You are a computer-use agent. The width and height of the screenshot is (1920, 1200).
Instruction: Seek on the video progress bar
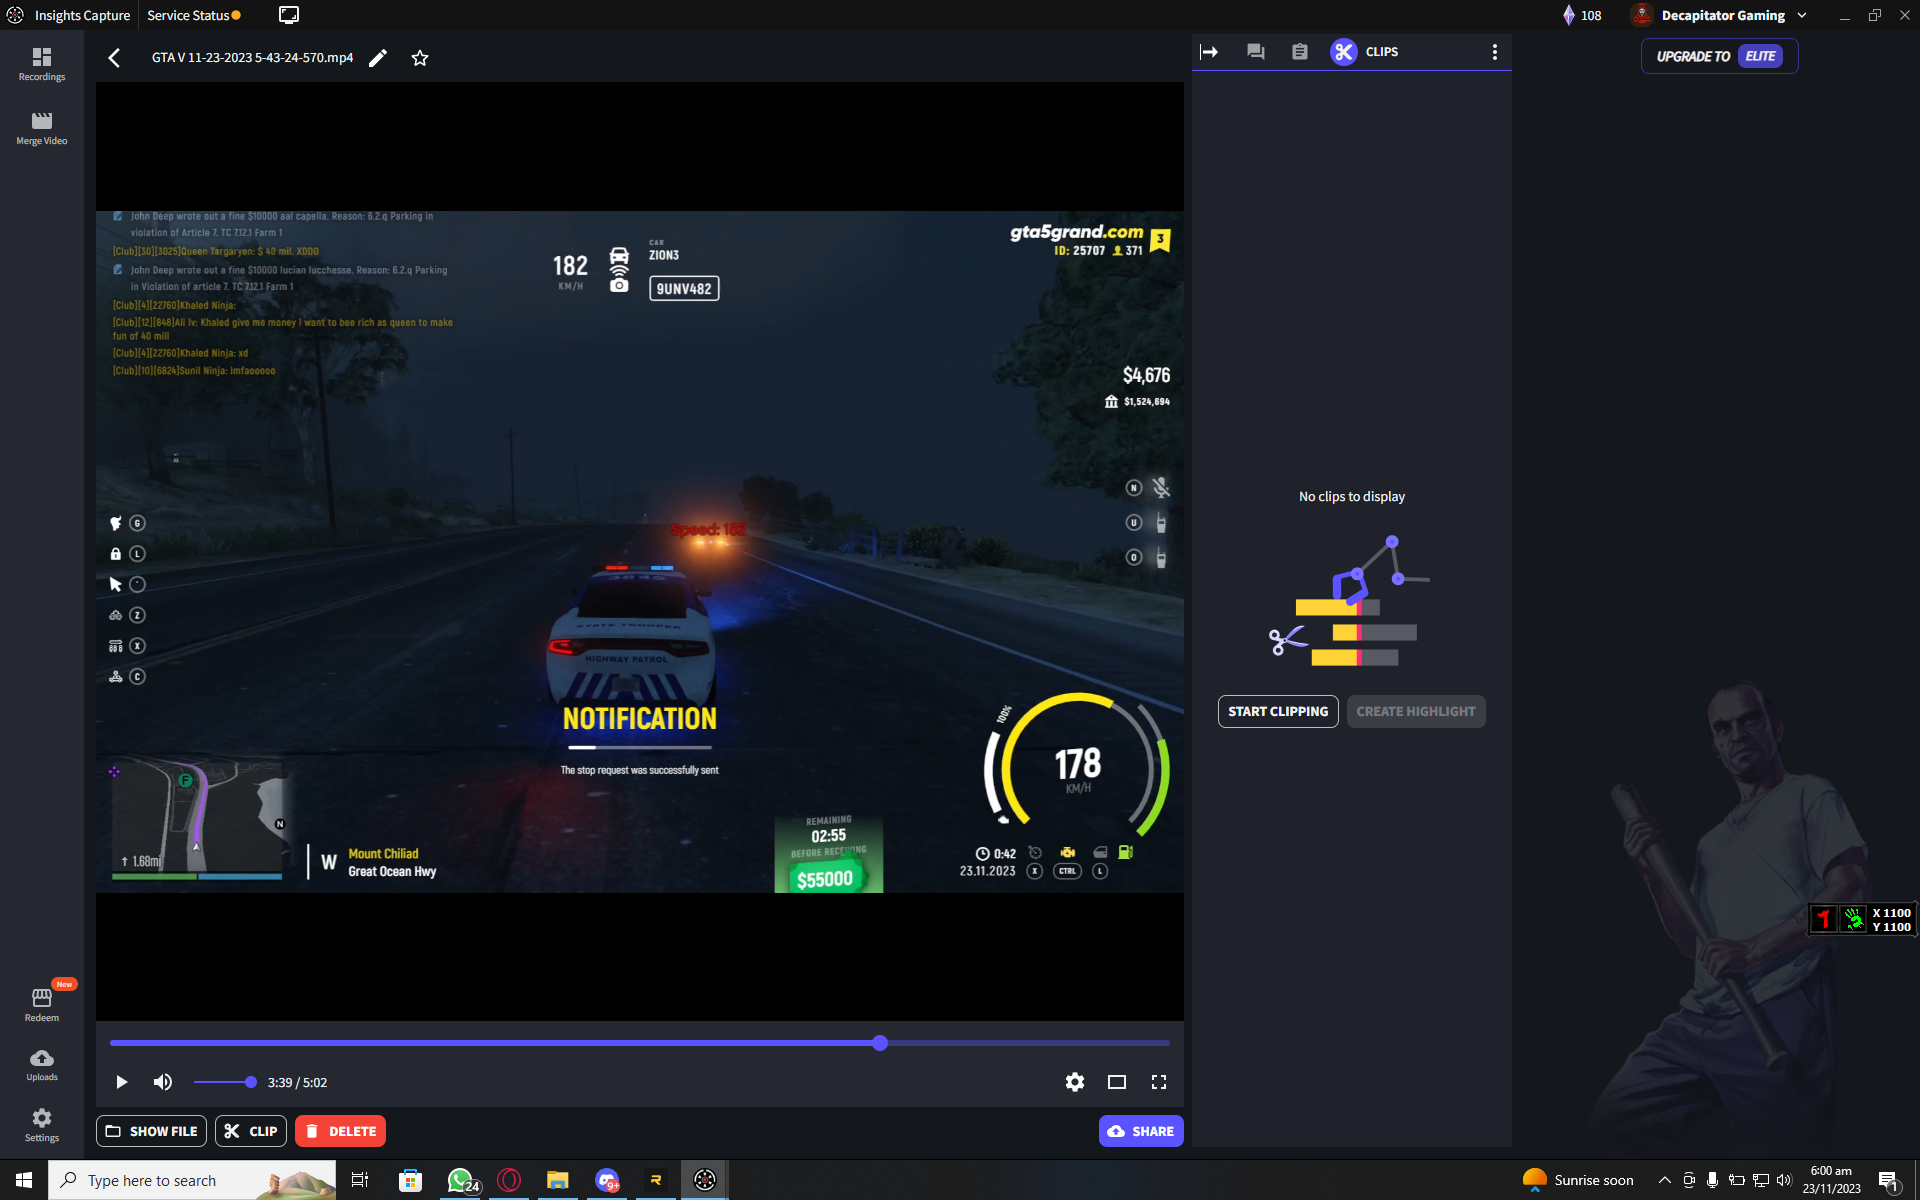tap(640, 1043)
